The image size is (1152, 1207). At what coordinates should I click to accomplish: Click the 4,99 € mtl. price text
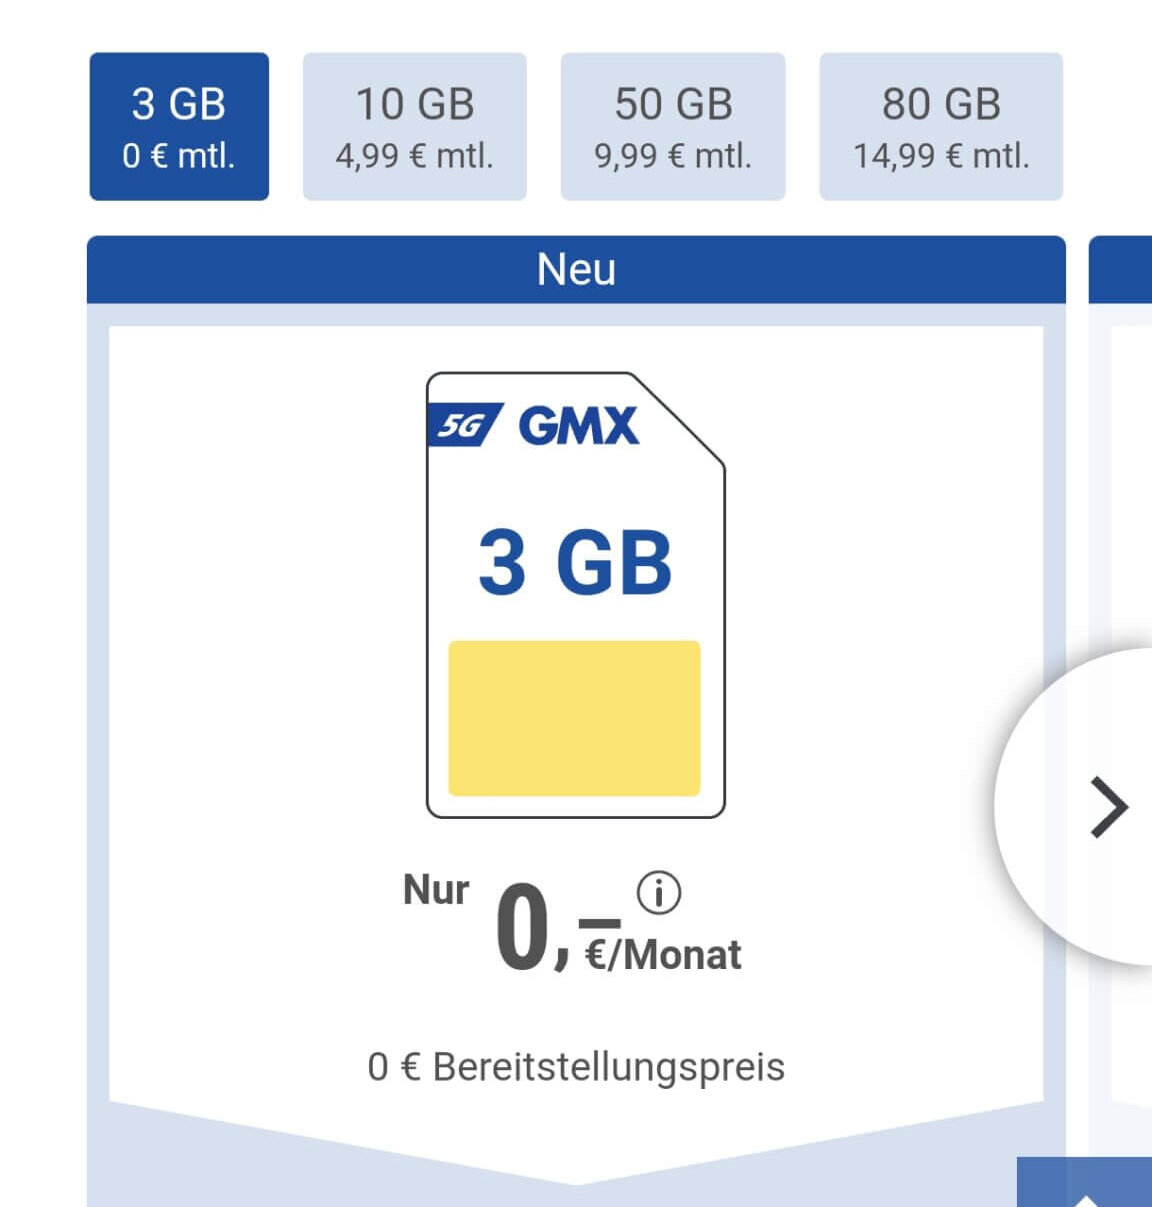[x=414, y=156]
